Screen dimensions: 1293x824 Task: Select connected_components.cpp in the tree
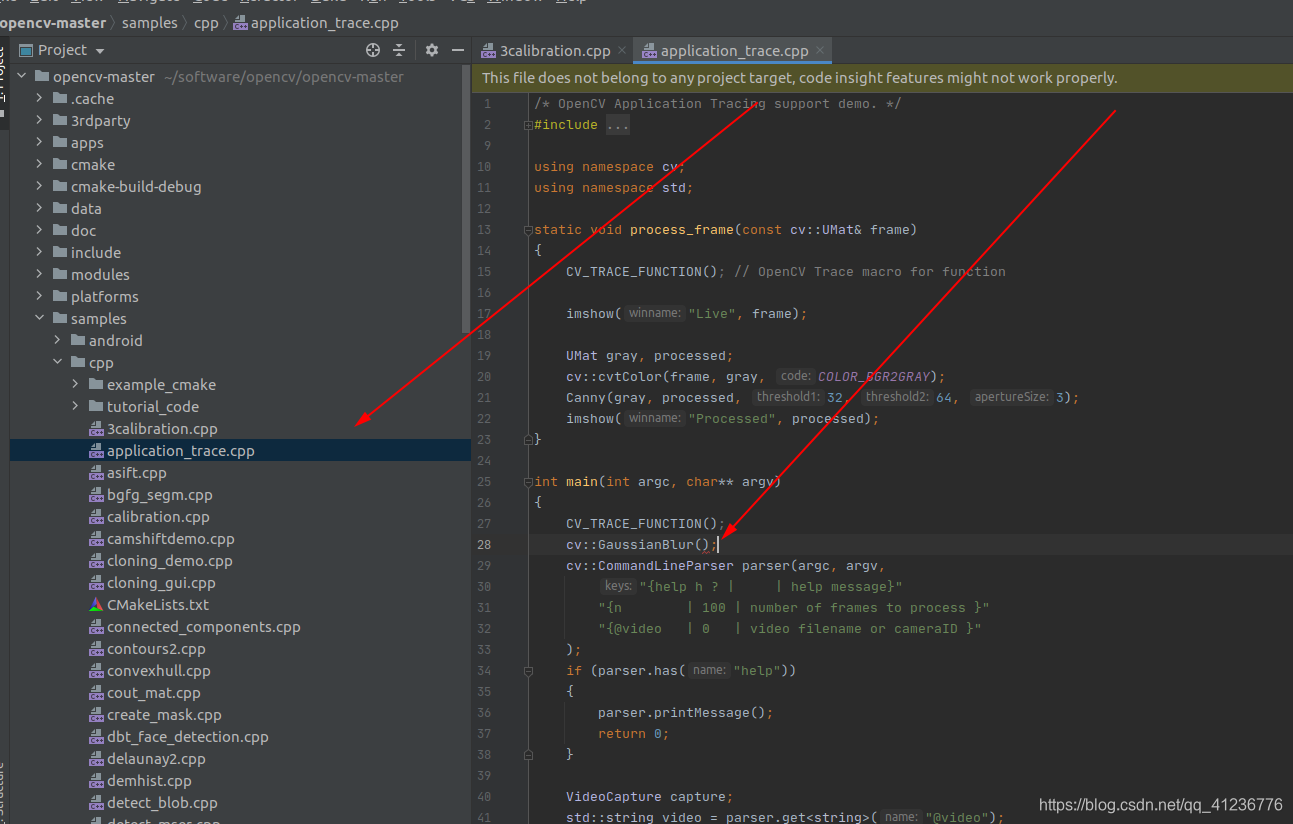click(x=204, y=627)
